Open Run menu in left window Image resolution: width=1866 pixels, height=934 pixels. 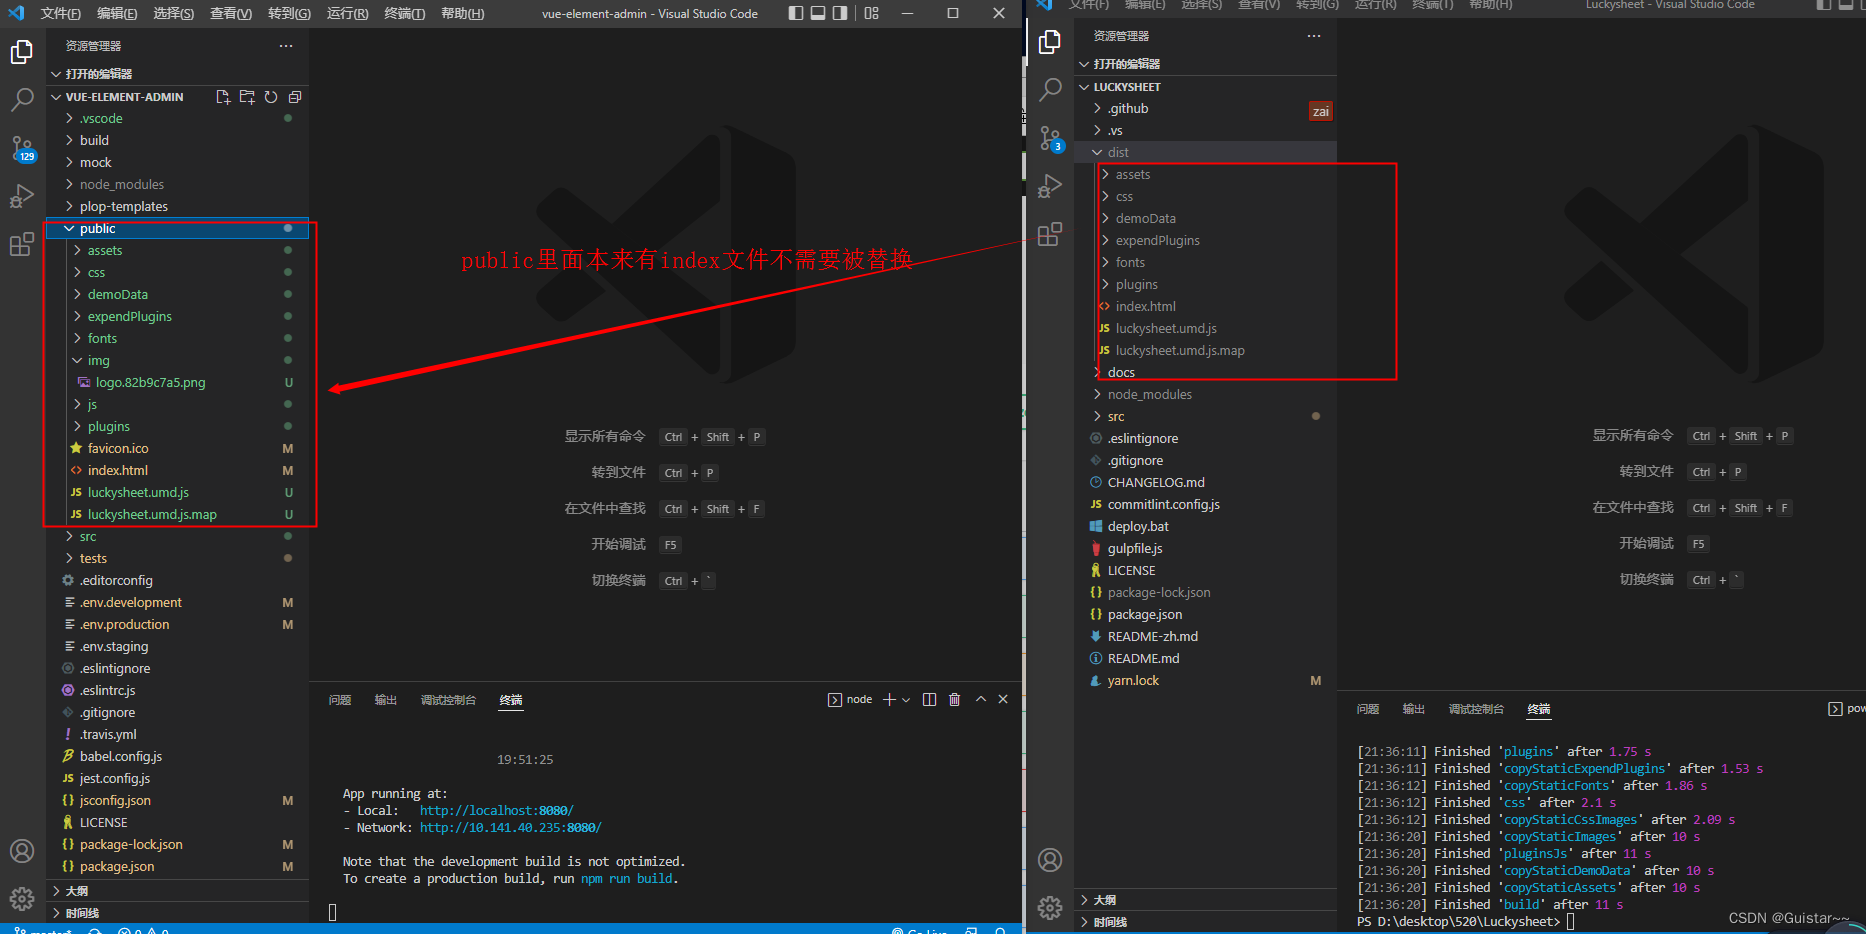point(347,13)
